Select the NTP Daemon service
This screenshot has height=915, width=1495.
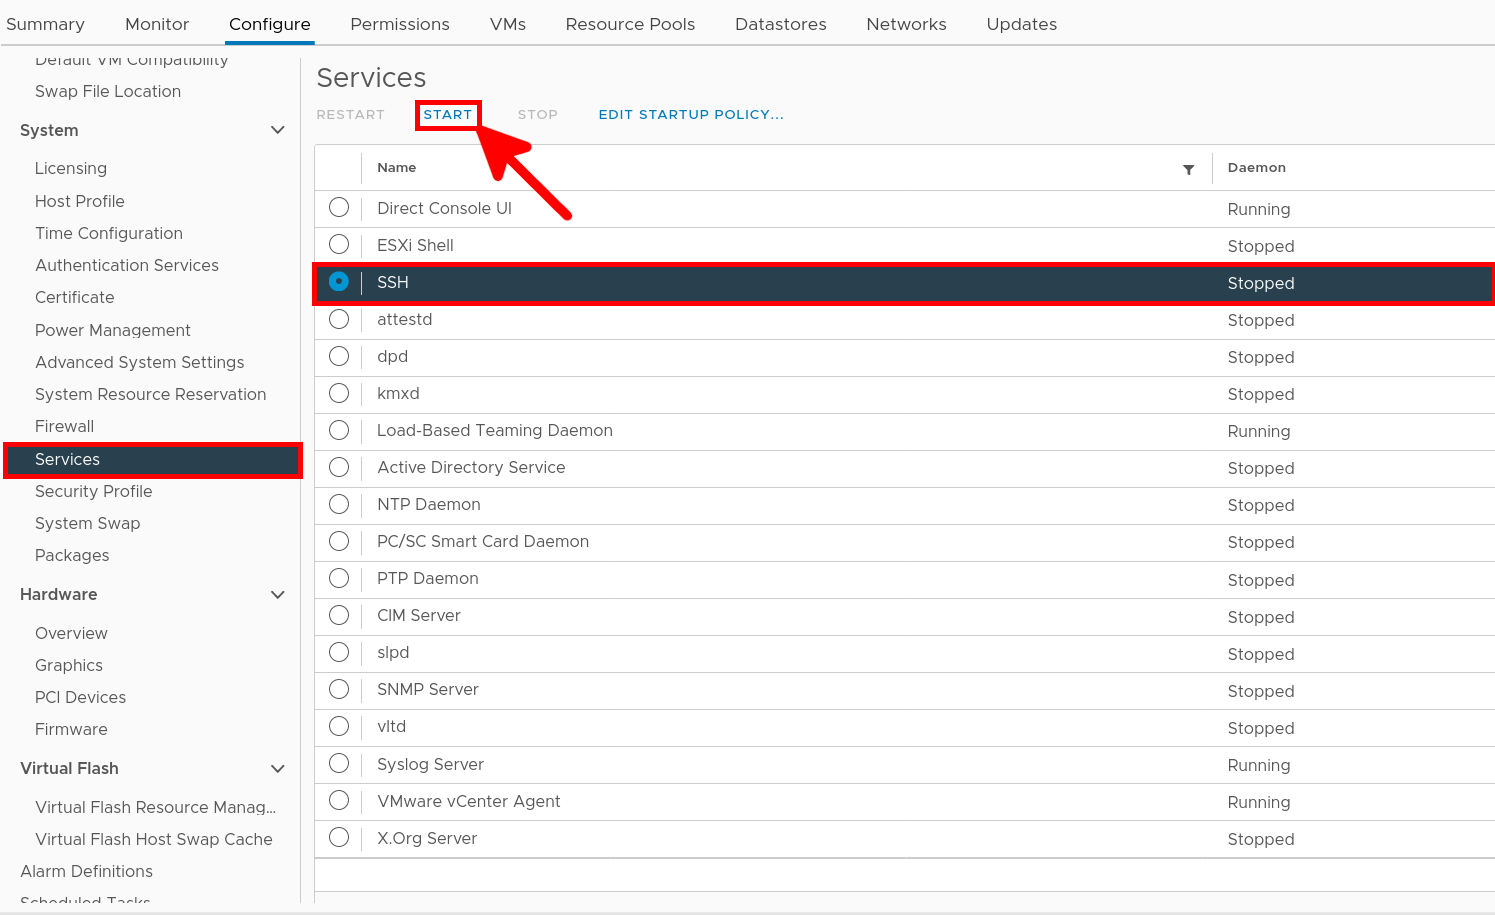(338, 505)
